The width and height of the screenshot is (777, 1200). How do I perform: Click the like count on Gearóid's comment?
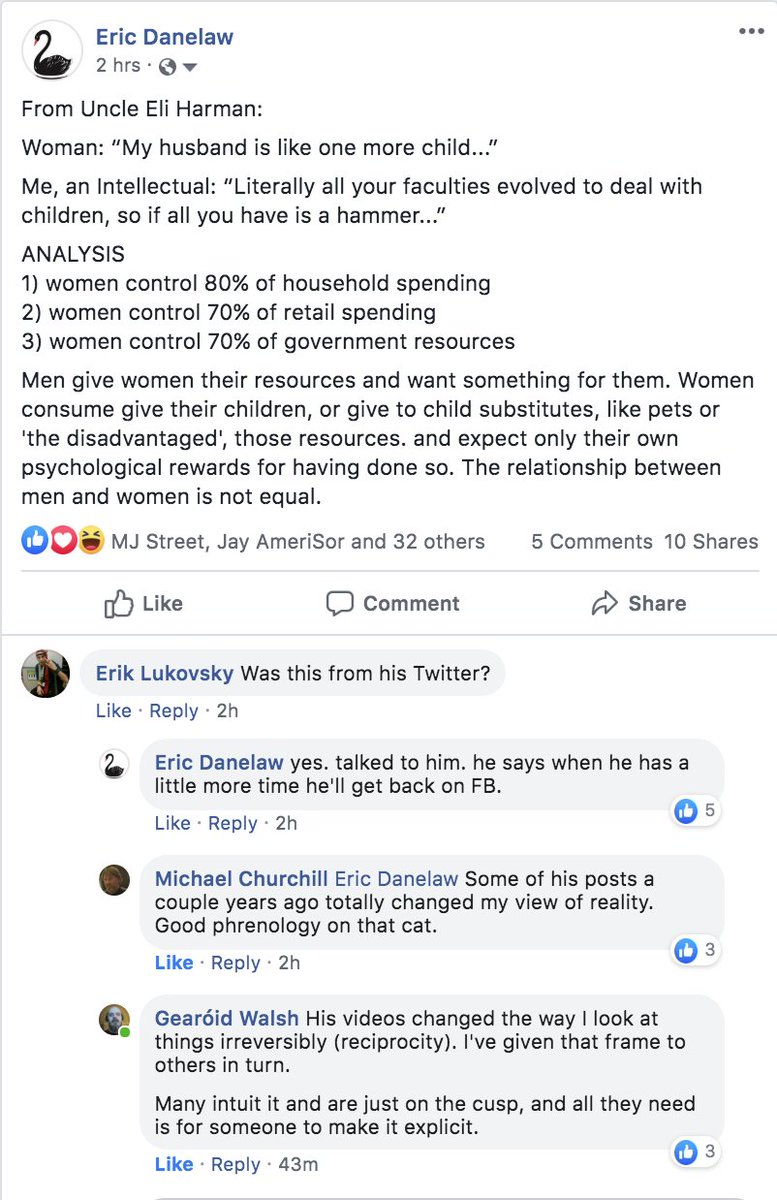(696, 1151)
